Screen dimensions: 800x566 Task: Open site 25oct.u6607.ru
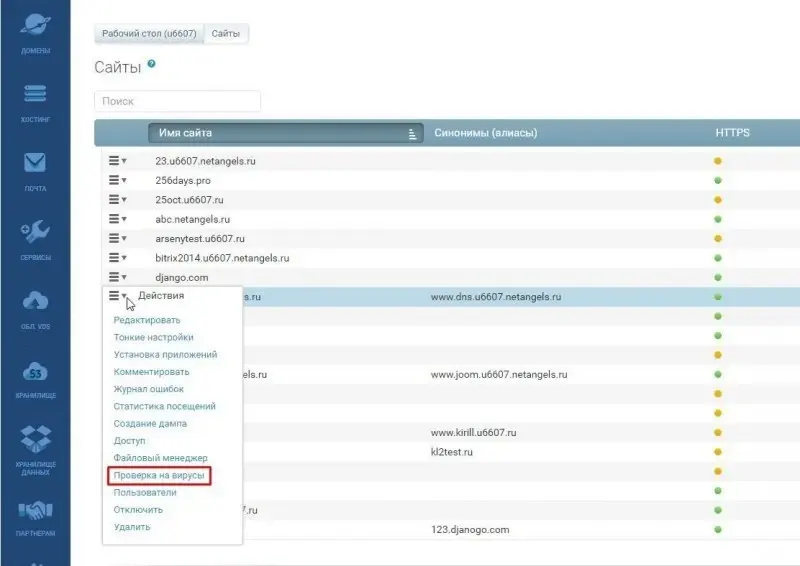189,200
